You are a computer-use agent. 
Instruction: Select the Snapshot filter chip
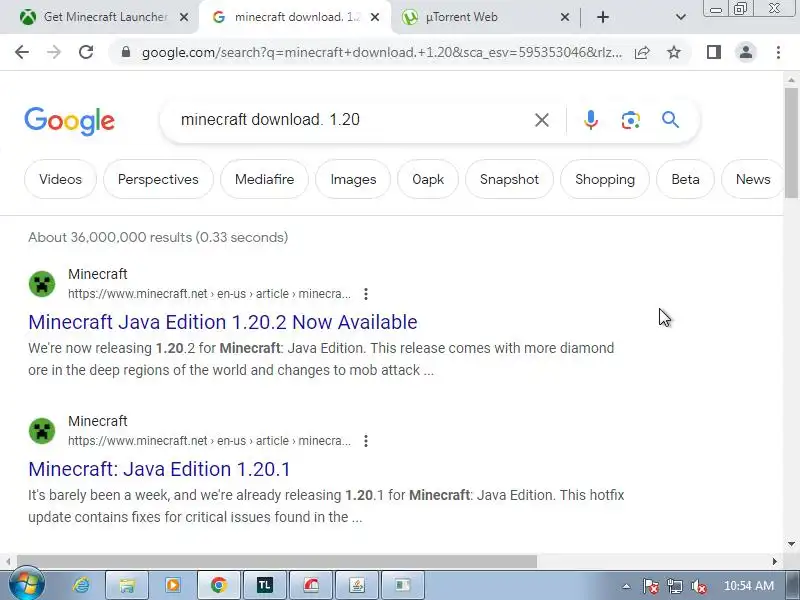509,179
